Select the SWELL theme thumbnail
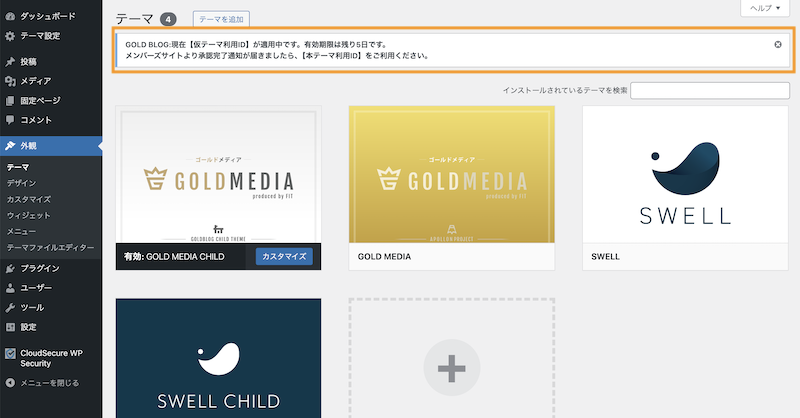This screenshot has height=418, width=800. (685, 175)
